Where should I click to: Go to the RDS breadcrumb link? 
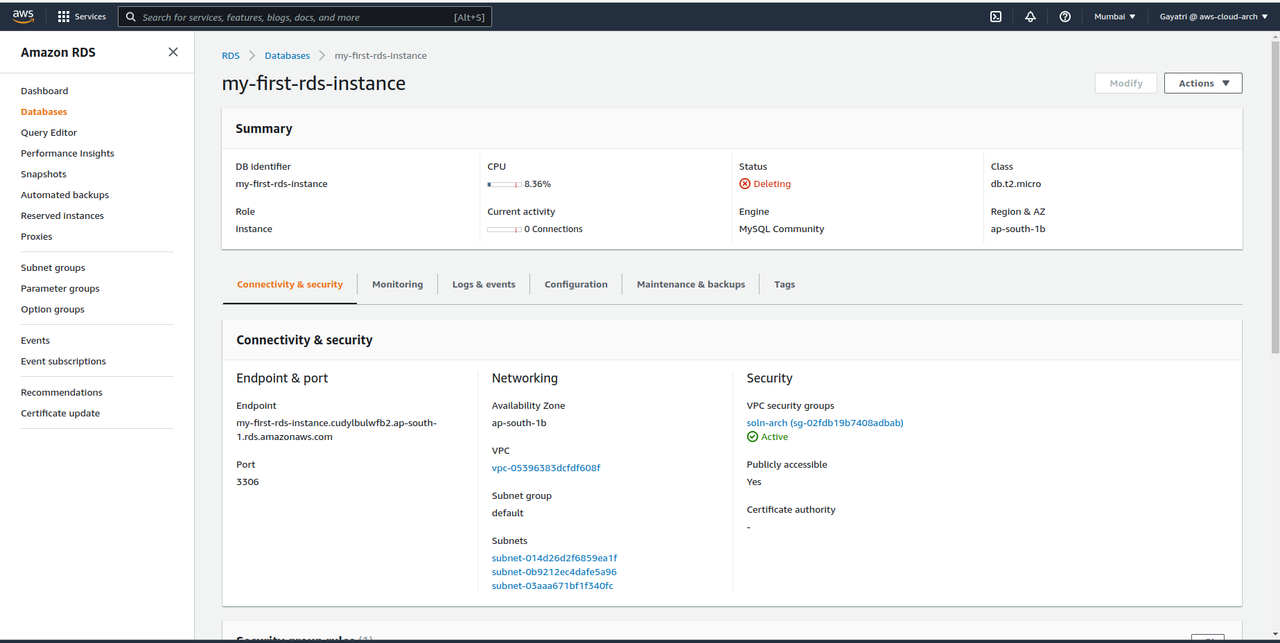231,56
